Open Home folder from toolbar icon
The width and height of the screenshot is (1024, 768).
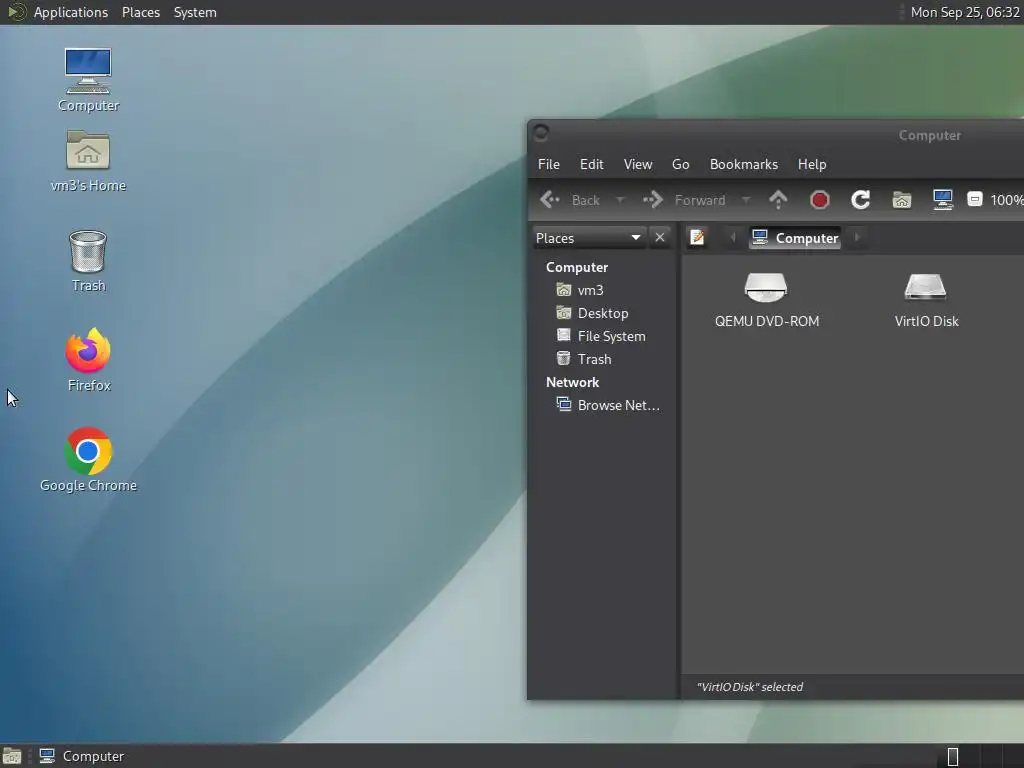[902, 200]
